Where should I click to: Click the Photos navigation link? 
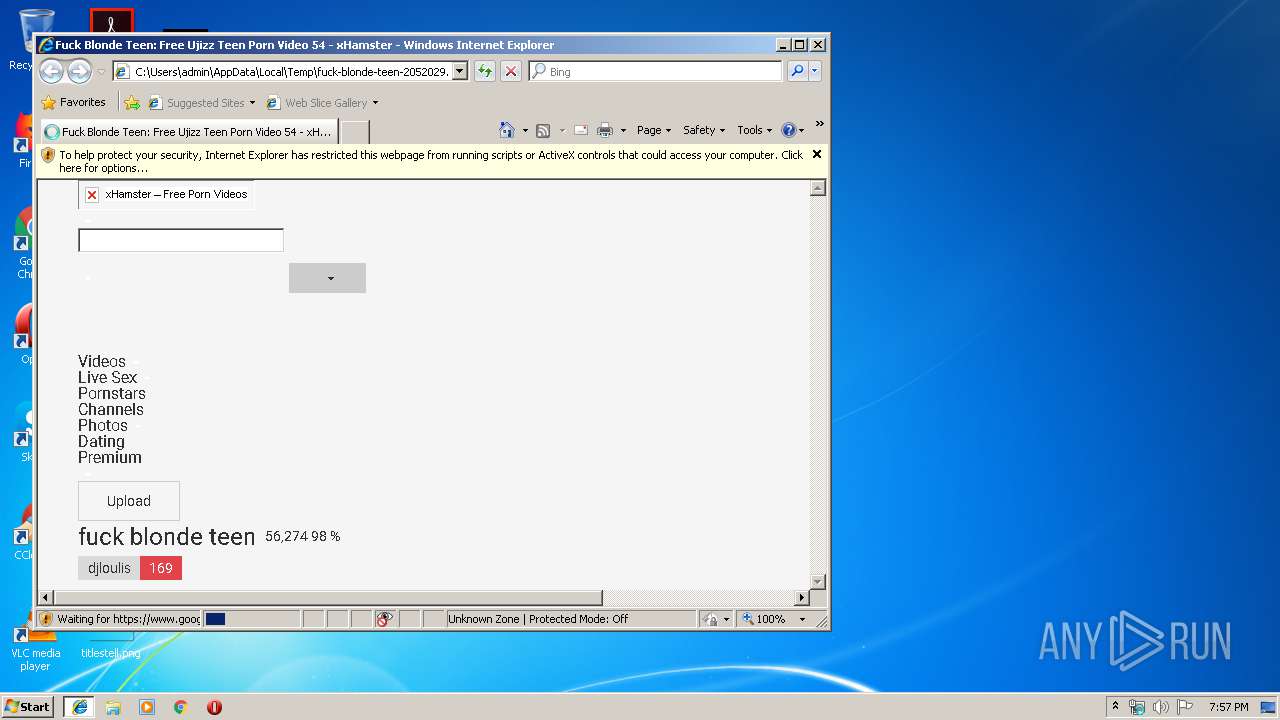pos(103,425)
